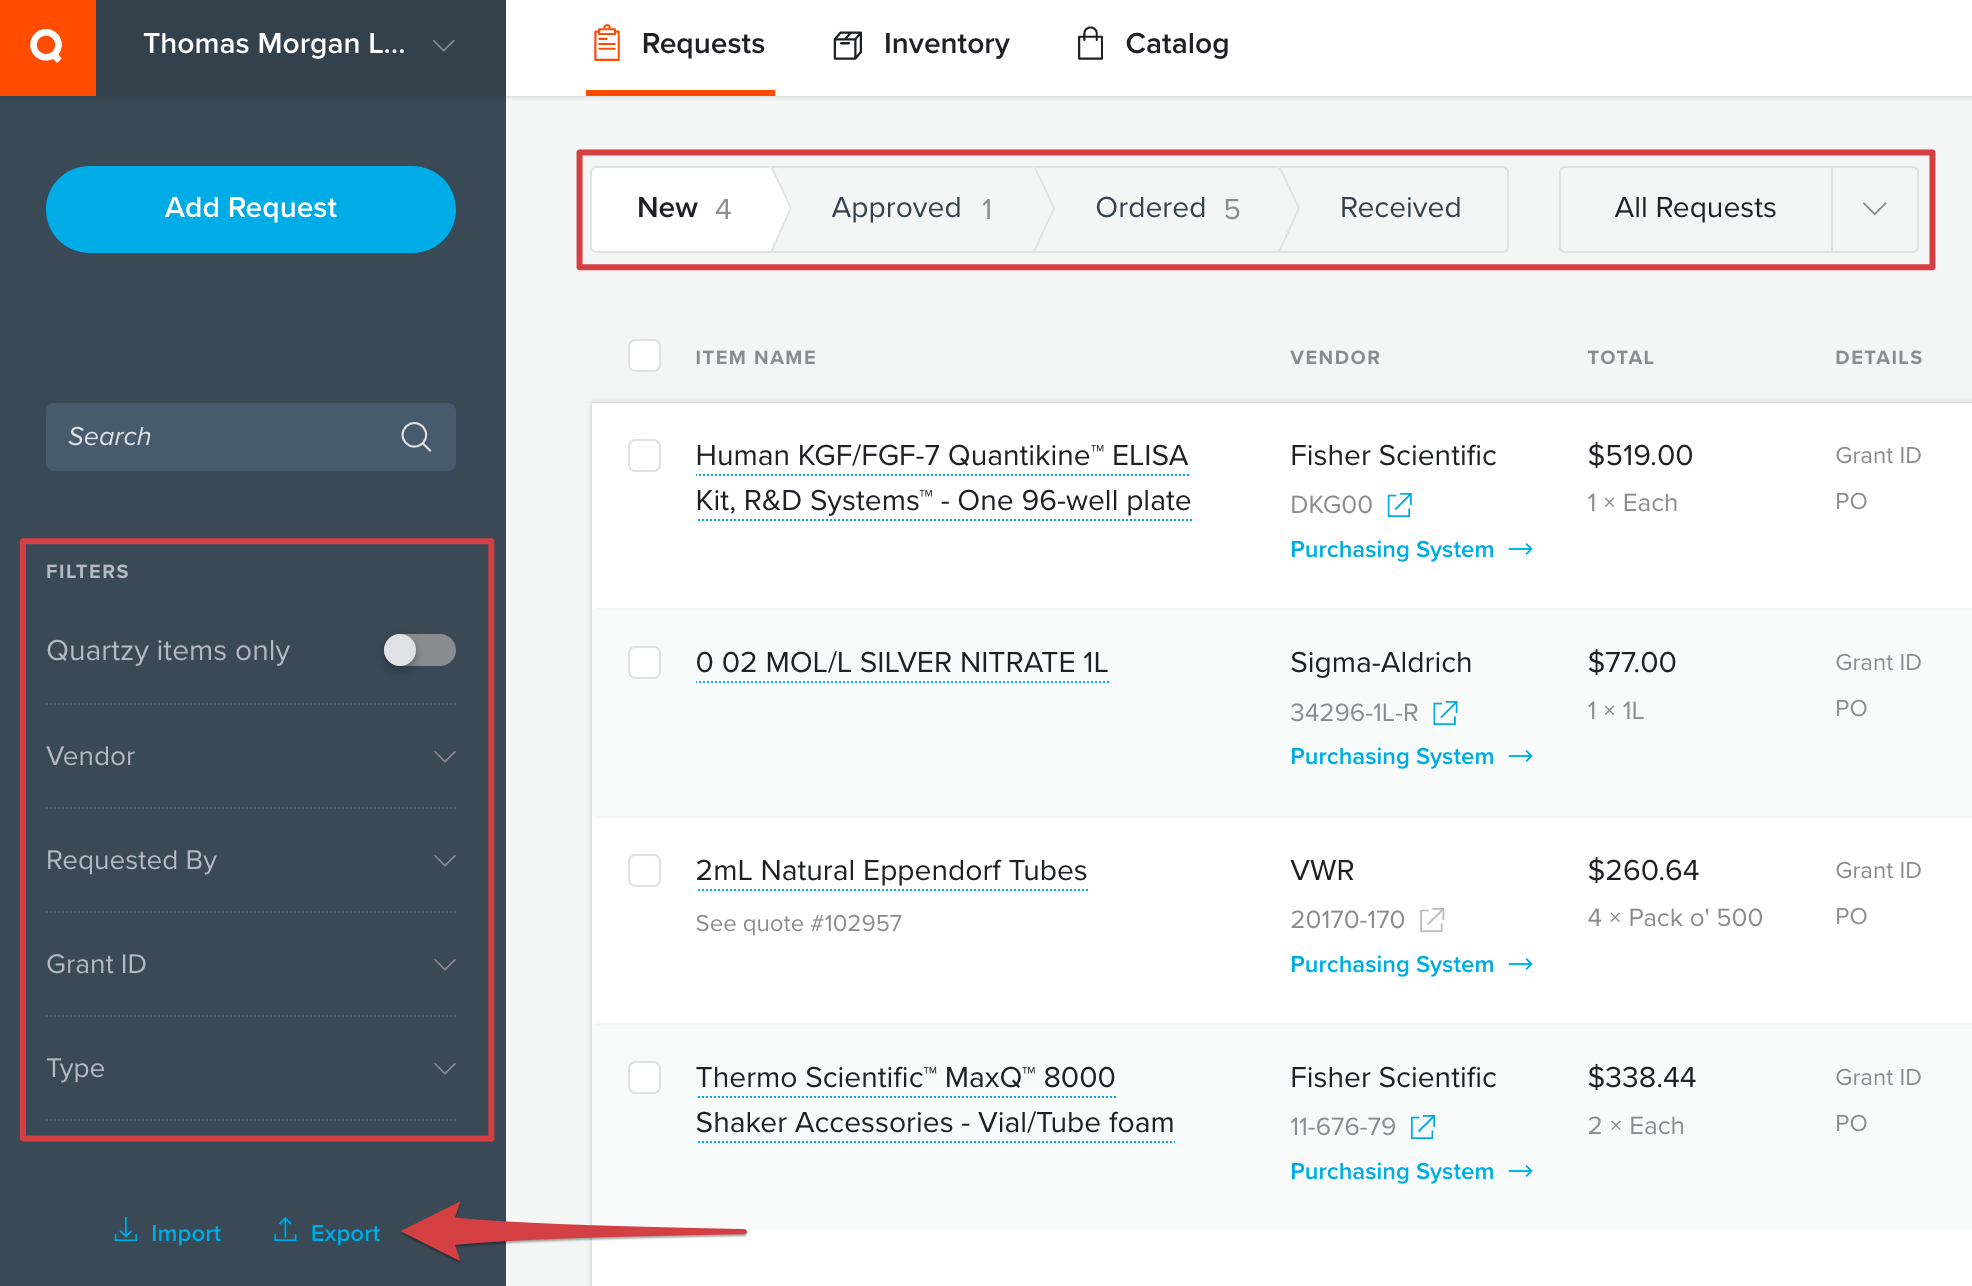Click the All Requests button
1972x1286 pixels.
click(1695, 209)
